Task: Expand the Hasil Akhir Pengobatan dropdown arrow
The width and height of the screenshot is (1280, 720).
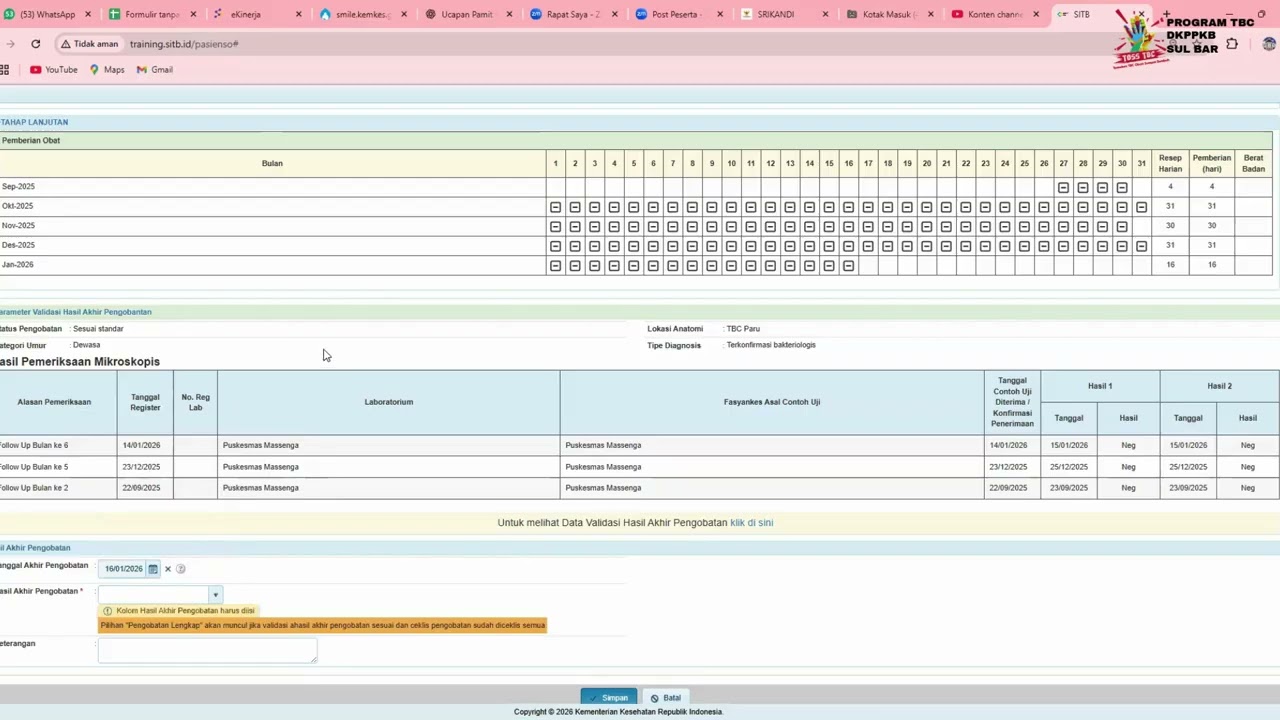Action: point(215,595)
